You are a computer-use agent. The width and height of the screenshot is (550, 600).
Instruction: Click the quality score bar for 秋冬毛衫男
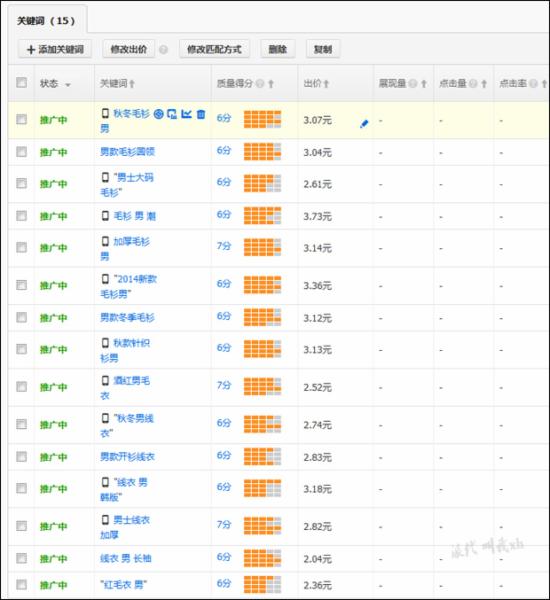coord(263,119)
